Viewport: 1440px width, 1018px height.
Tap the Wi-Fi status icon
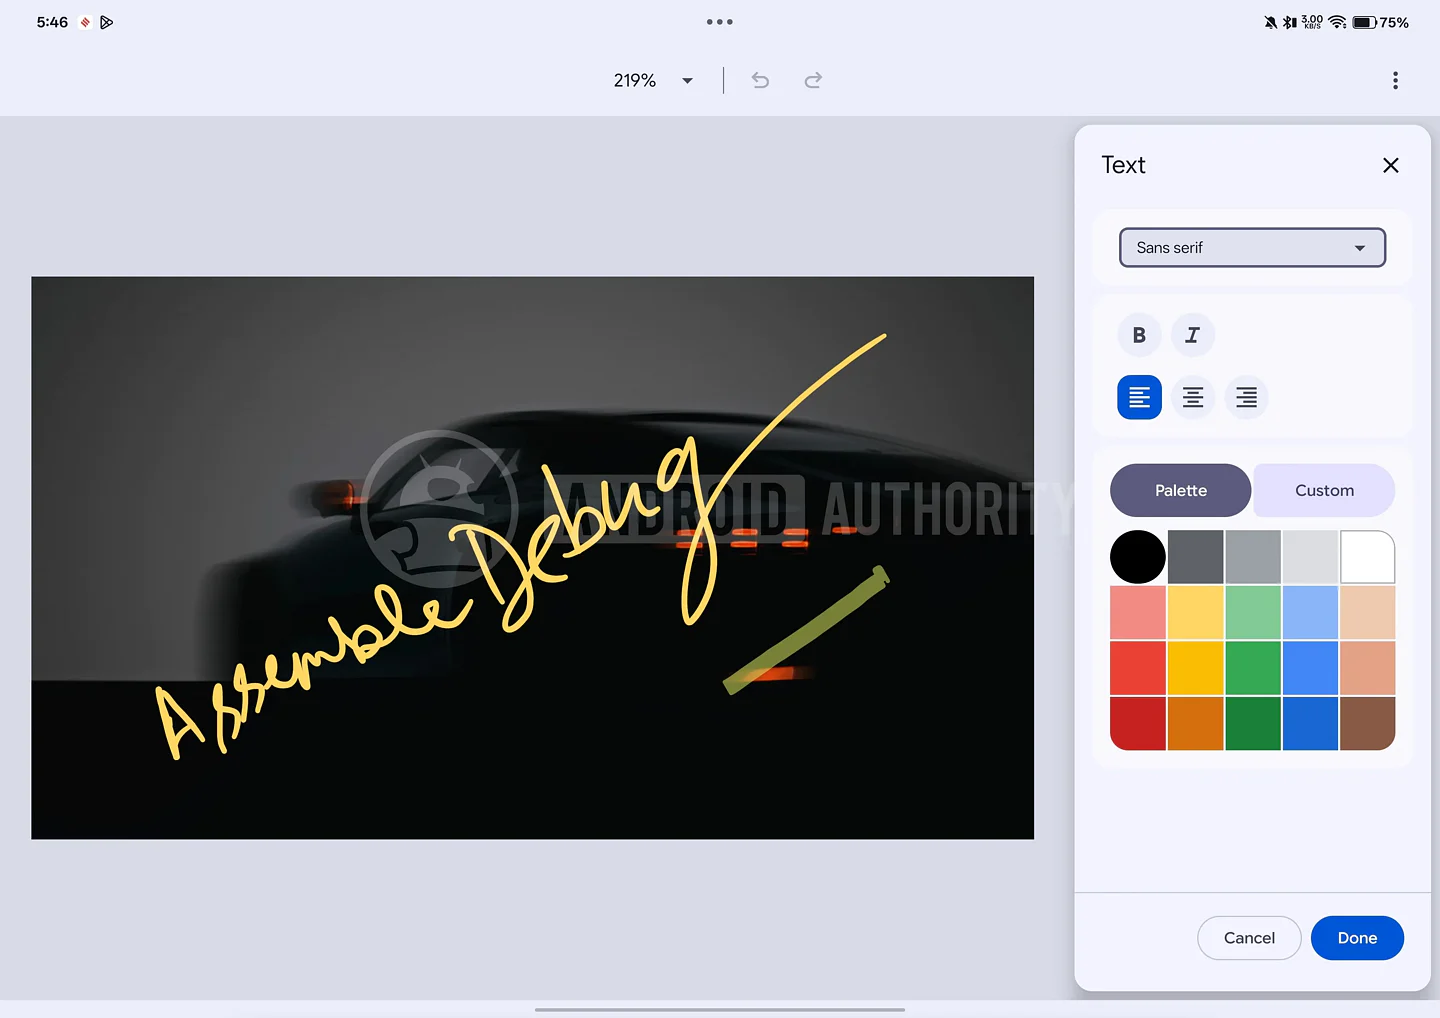[x=1337, y=22]
